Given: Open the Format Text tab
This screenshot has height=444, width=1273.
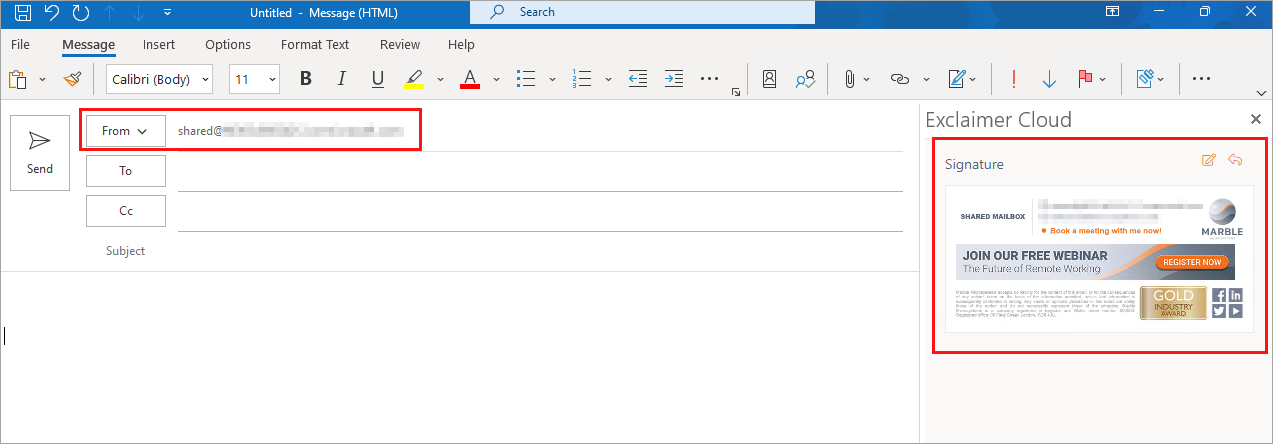Looking at the screenshot, I should pyautogui.click(x=315, y=44).
